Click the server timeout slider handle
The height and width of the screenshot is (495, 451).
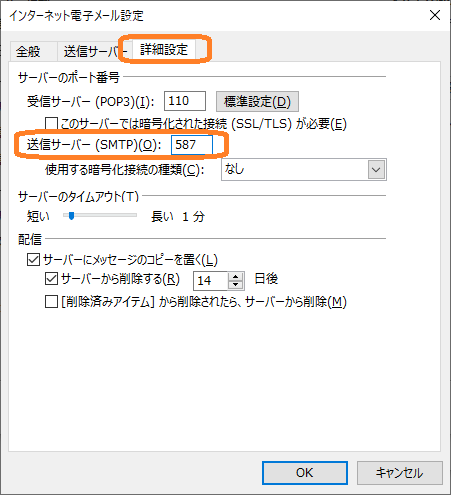click(71, 216)
